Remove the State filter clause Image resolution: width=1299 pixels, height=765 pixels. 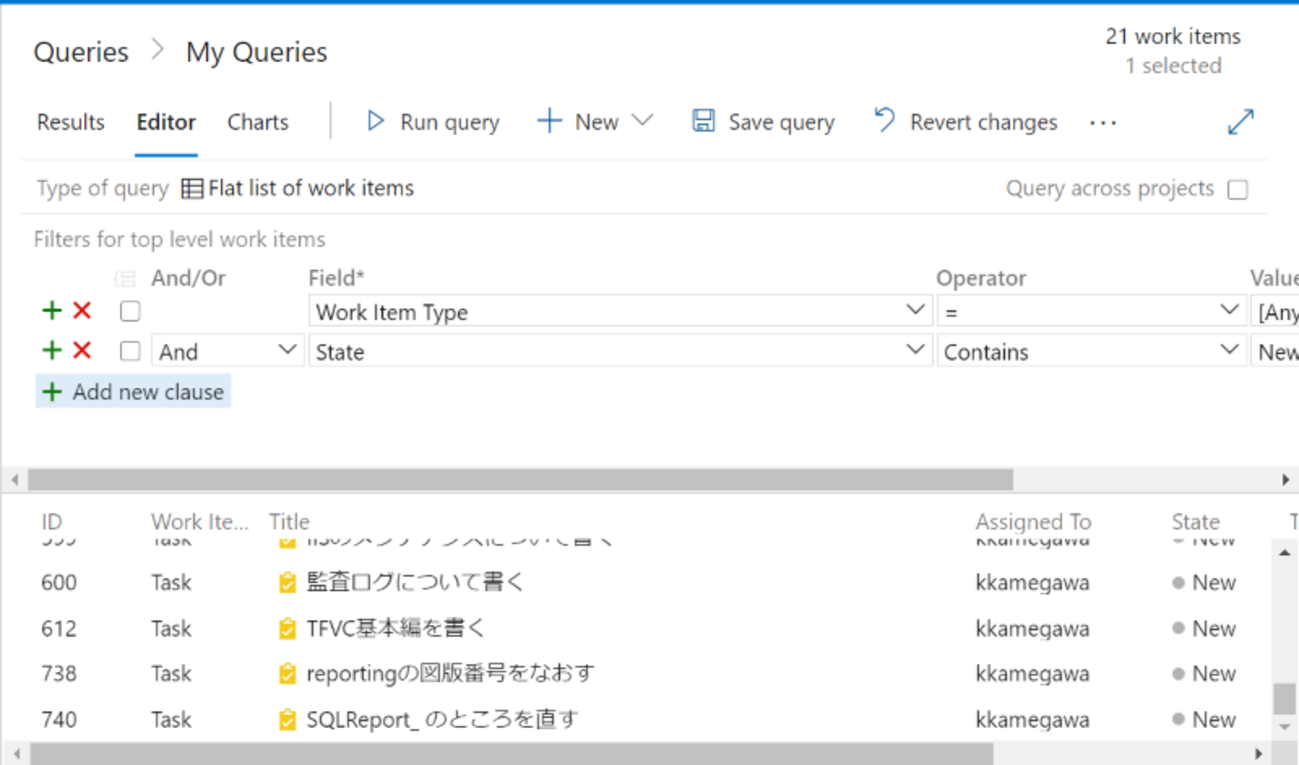pyautogui.click(x=82, y=351)
